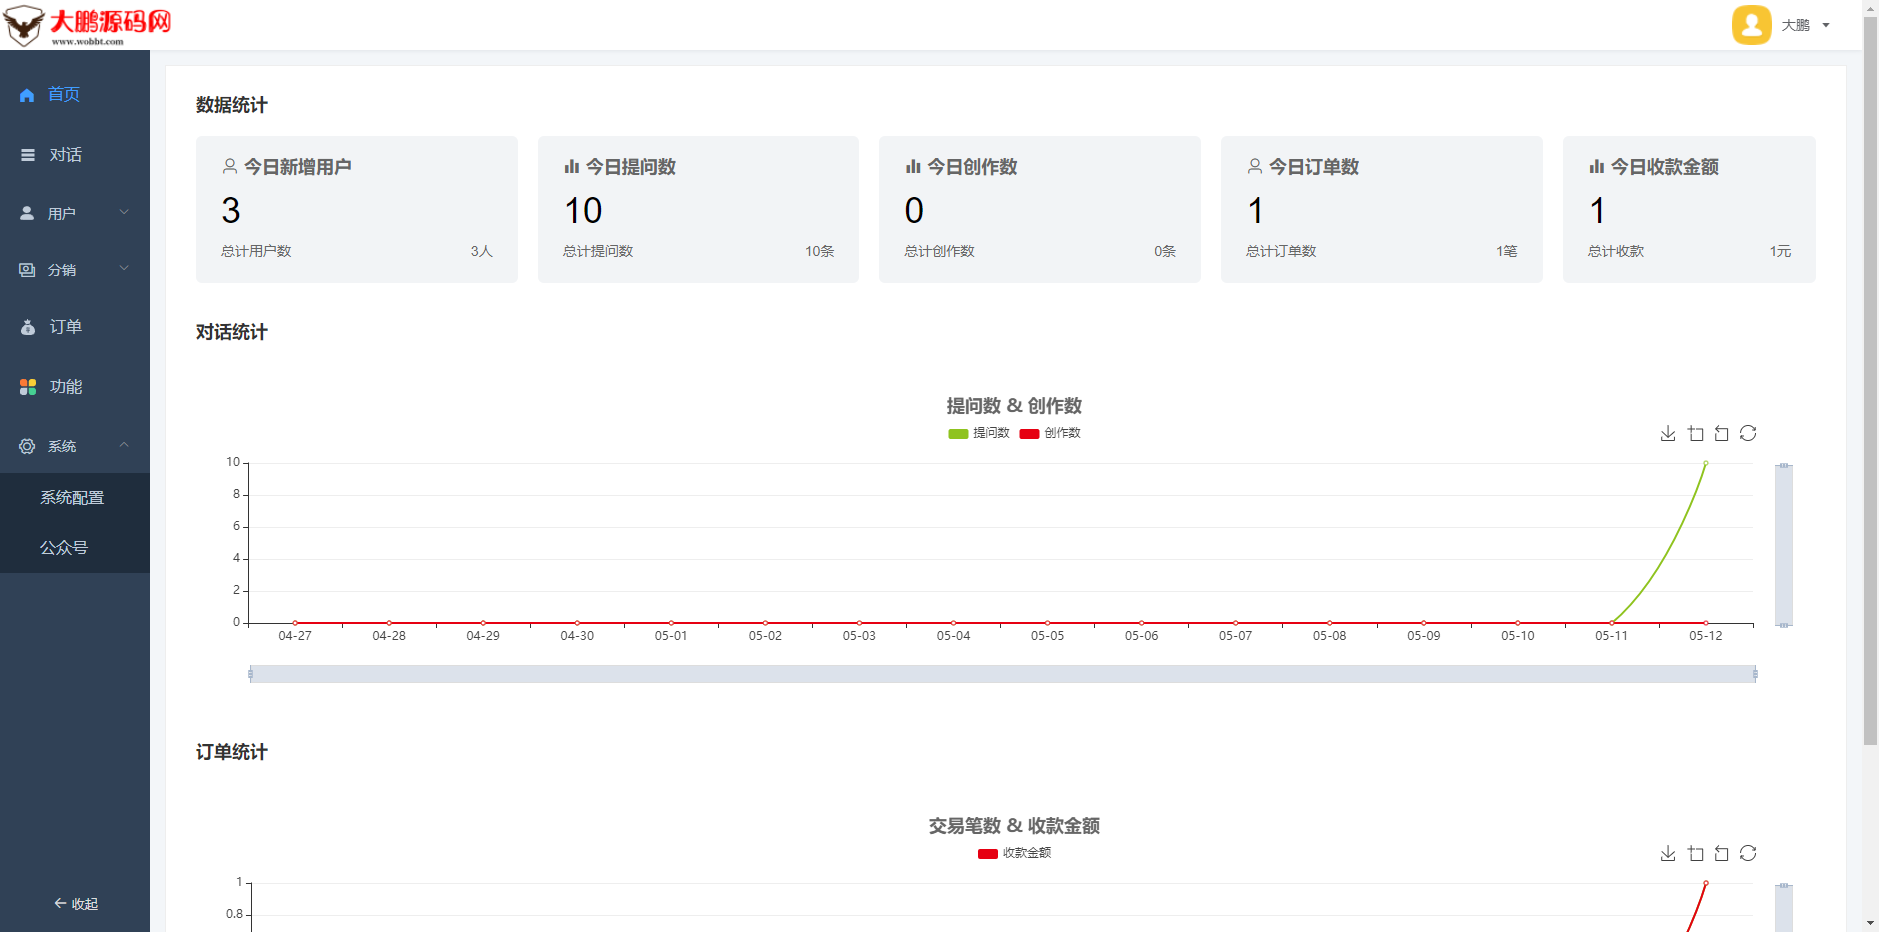Refresh the 交易笔数 chart data
Viewport: 1879px width, 932px height.
click(1748, 853)
